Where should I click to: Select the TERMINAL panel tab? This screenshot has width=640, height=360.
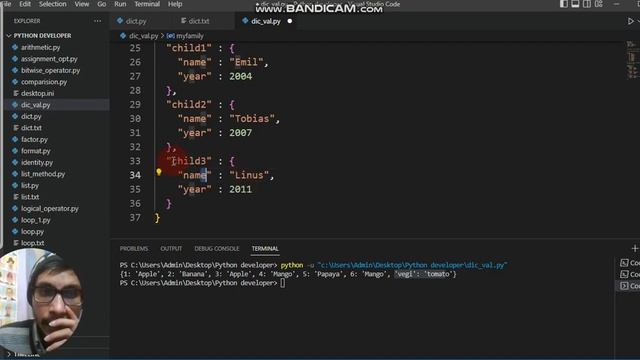tap(265, 249)
